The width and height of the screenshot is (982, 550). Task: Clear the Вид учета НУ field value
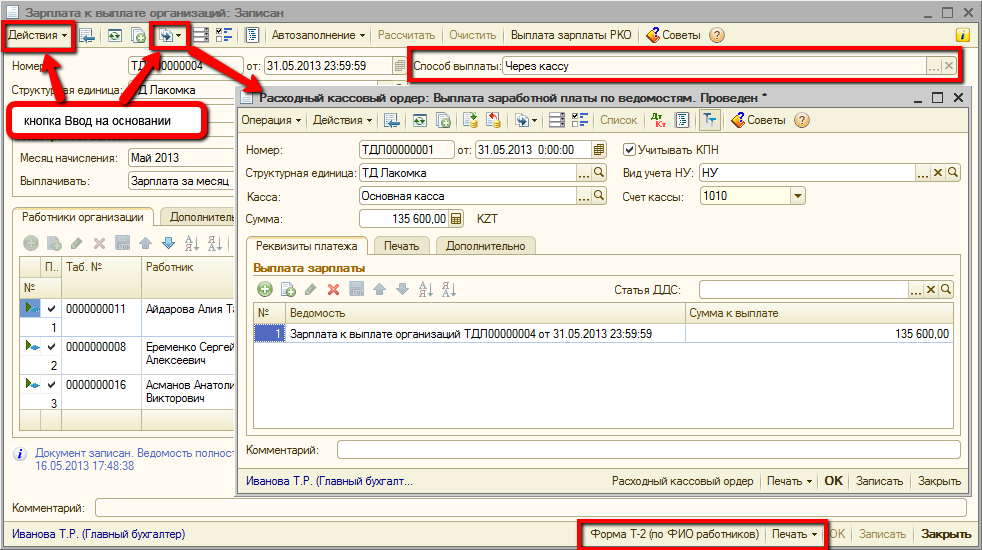coord(937,173)
